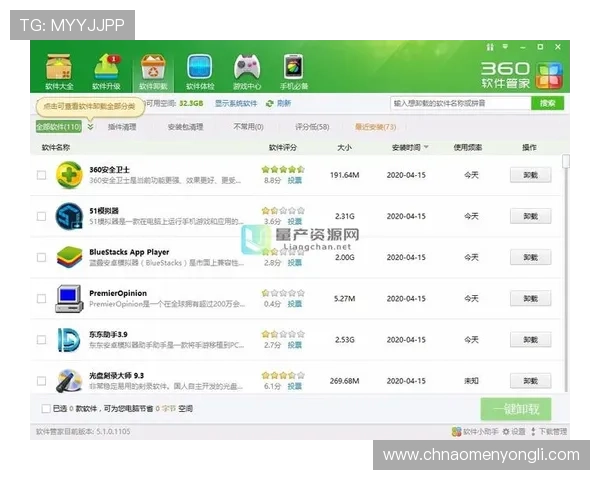The height and width of the screenshot is (480, 600).
Task: Open 下载管理 download manager icon
Action: click(x=533, y=432)
